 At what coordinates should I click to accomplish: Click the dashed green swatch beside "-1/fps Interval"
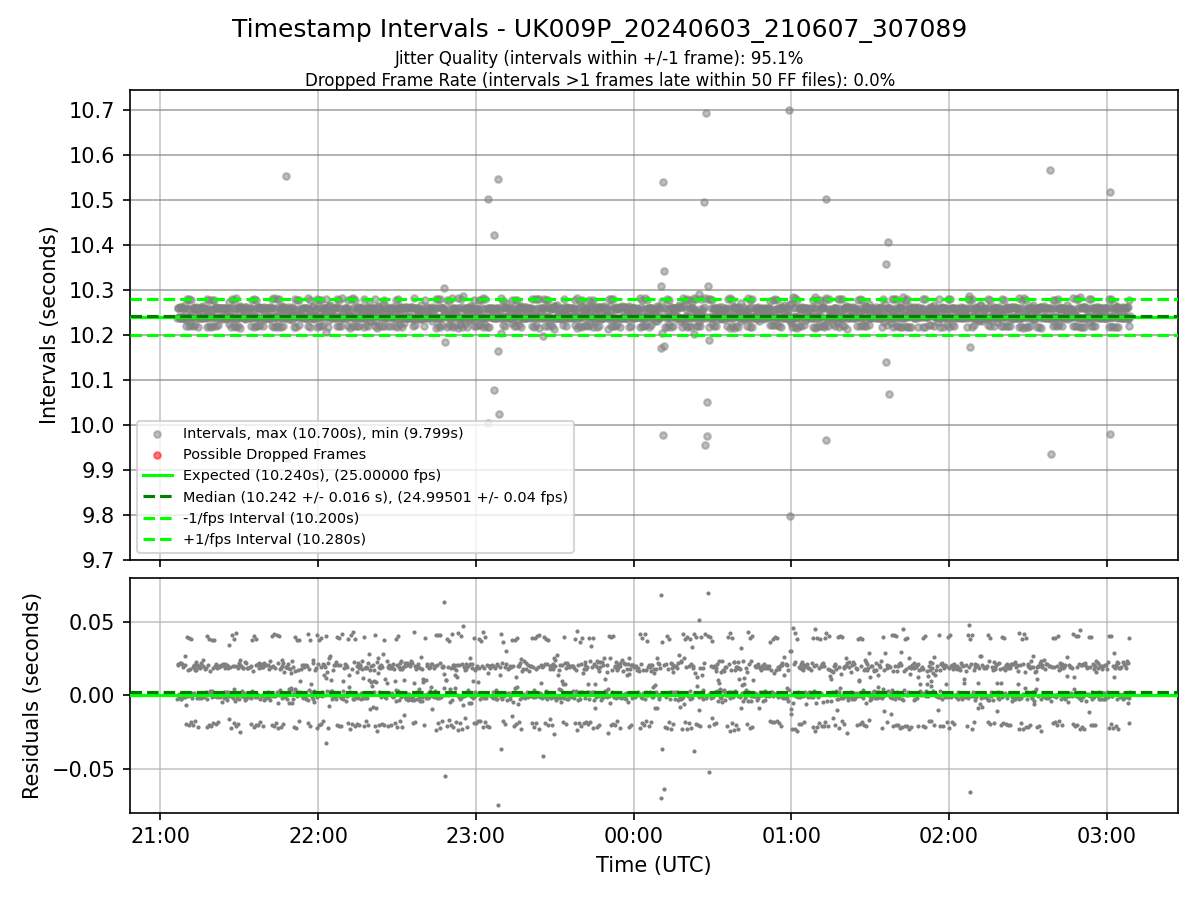157,518
